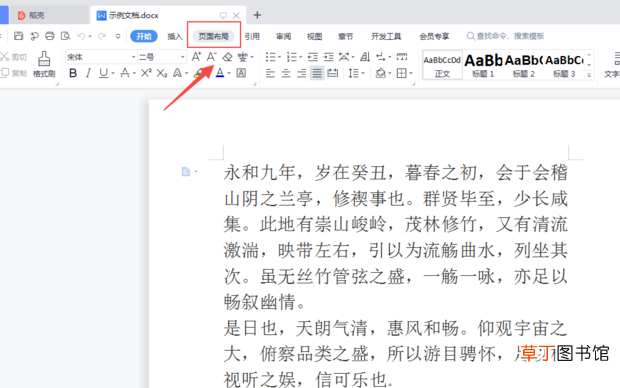
Task: Open the 章节 (Section) ribbon tab
Action: (x=346, y=36)
